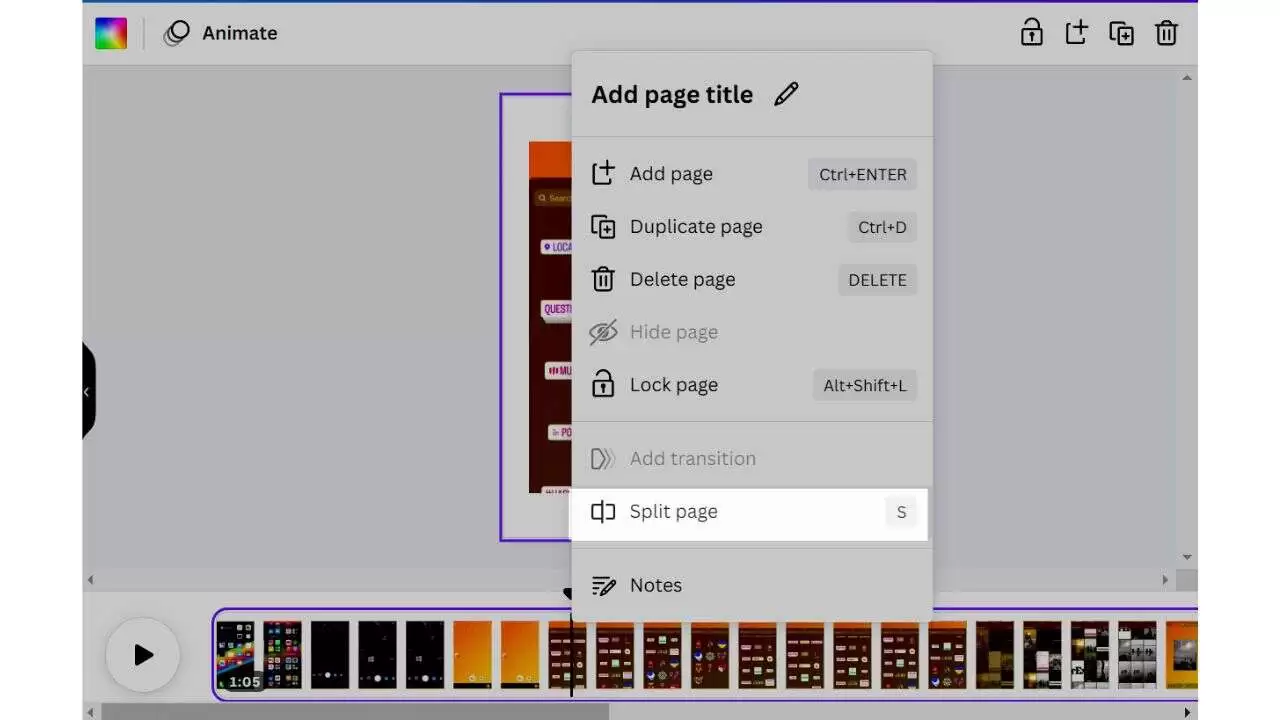Image resolution: width=1280 pixels, height=720 pixels.
Task: Choose Duplicate page menu entry
Action: click(752, 227)
